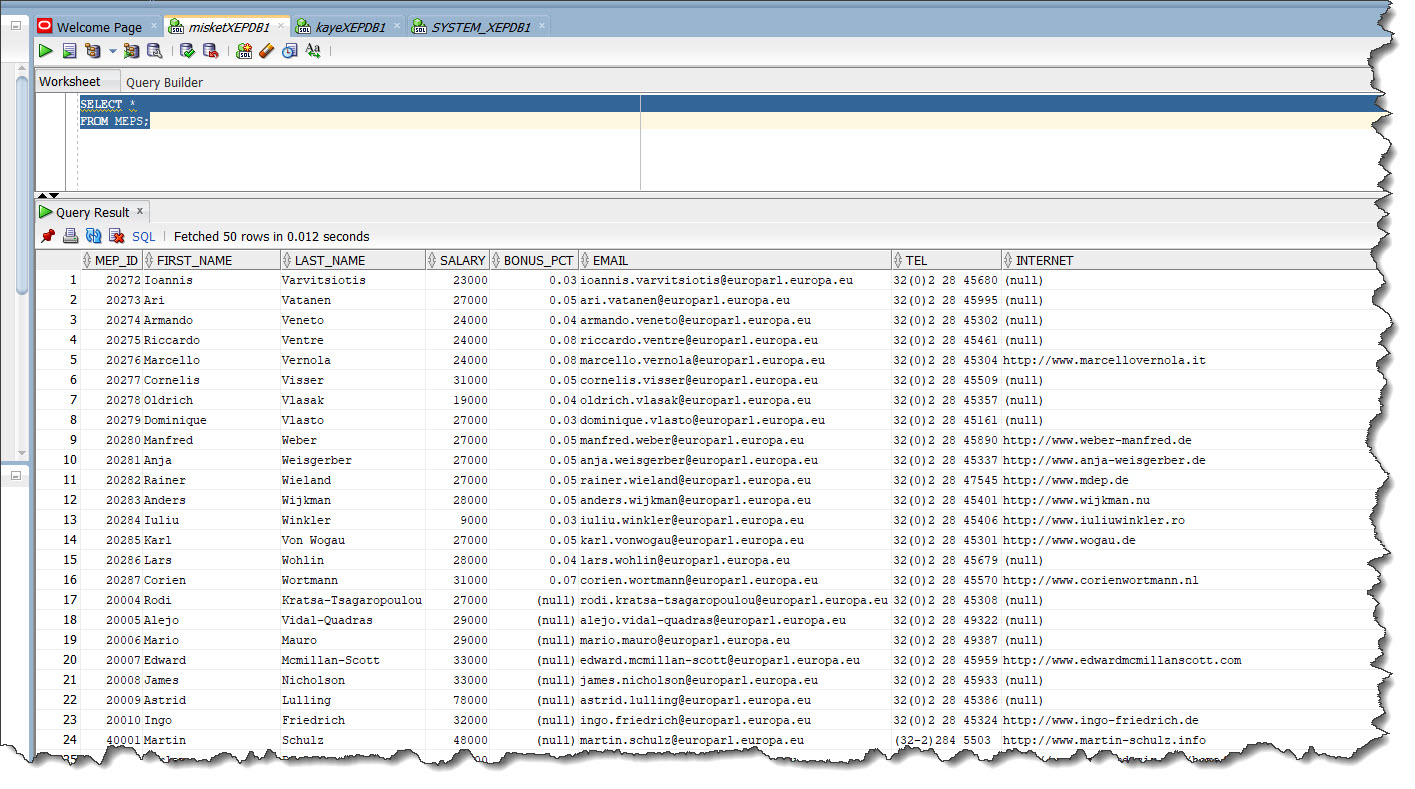Close the Query Result tab
This screenshot has height=789, width=1415.
(140, 211)
